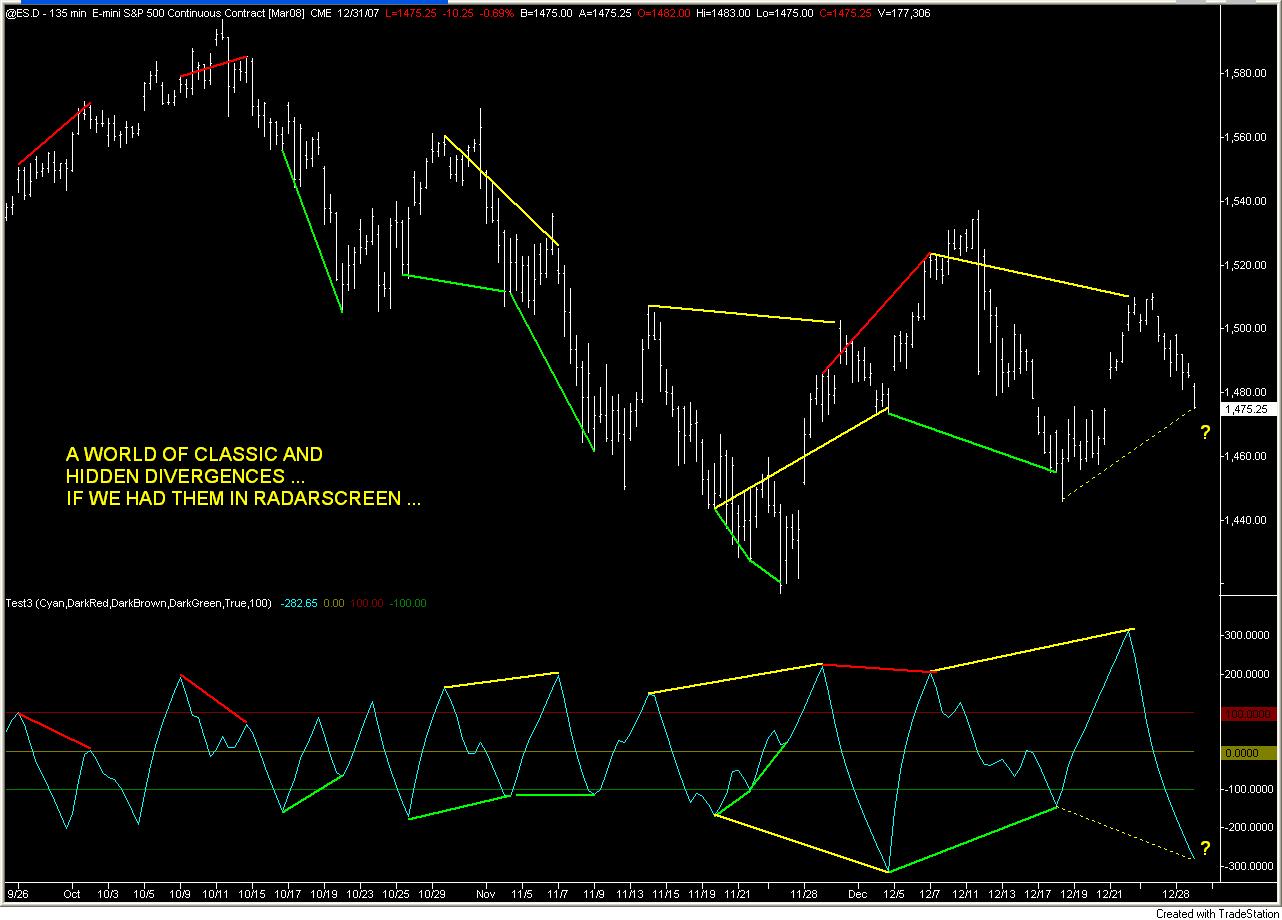Click the E-mini S&P 500 contract title
Image resolution: width=1282 pixels, height=920 pixels.
pyautogui.click(x=180, y=14)
